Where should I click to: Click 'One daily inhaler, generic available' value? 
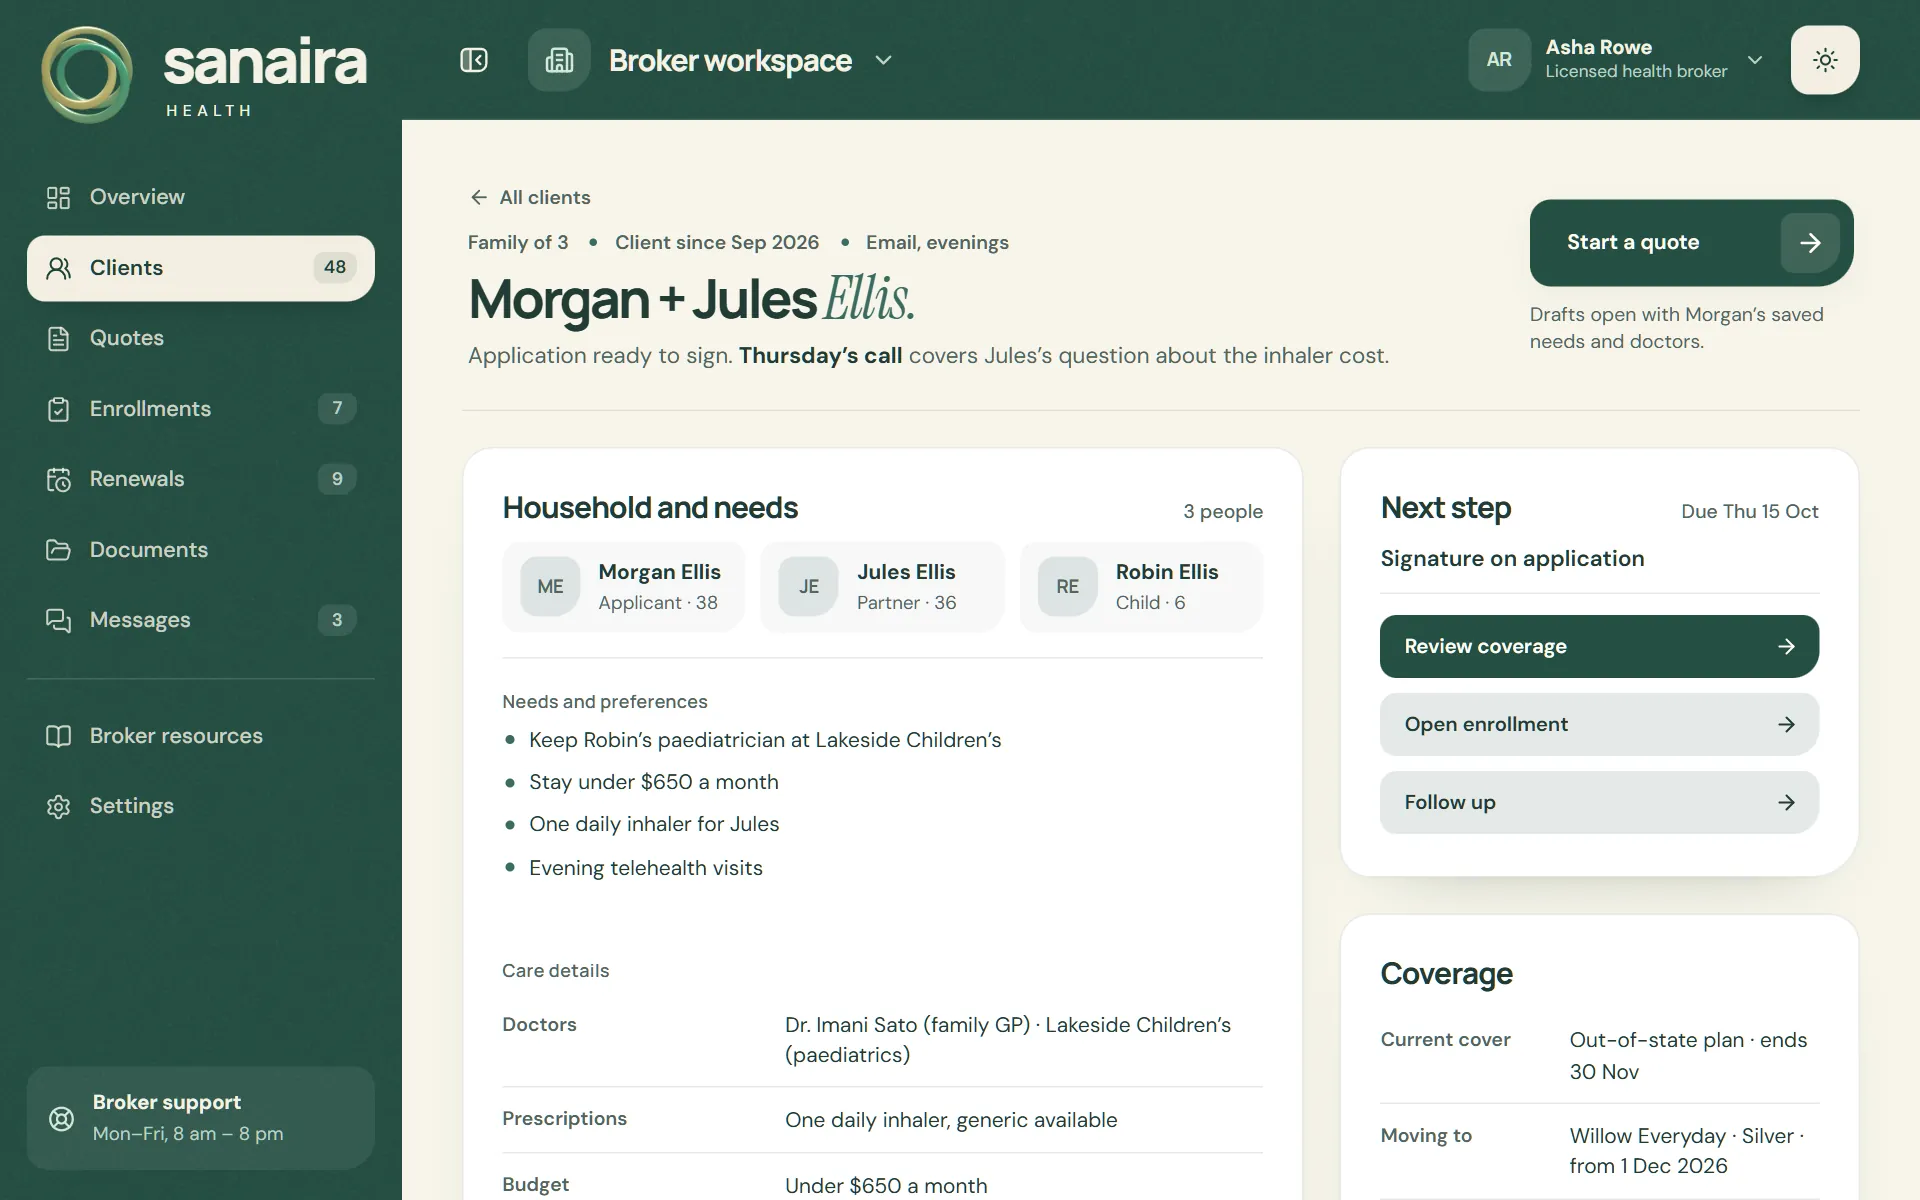[x=951, y=1120]
